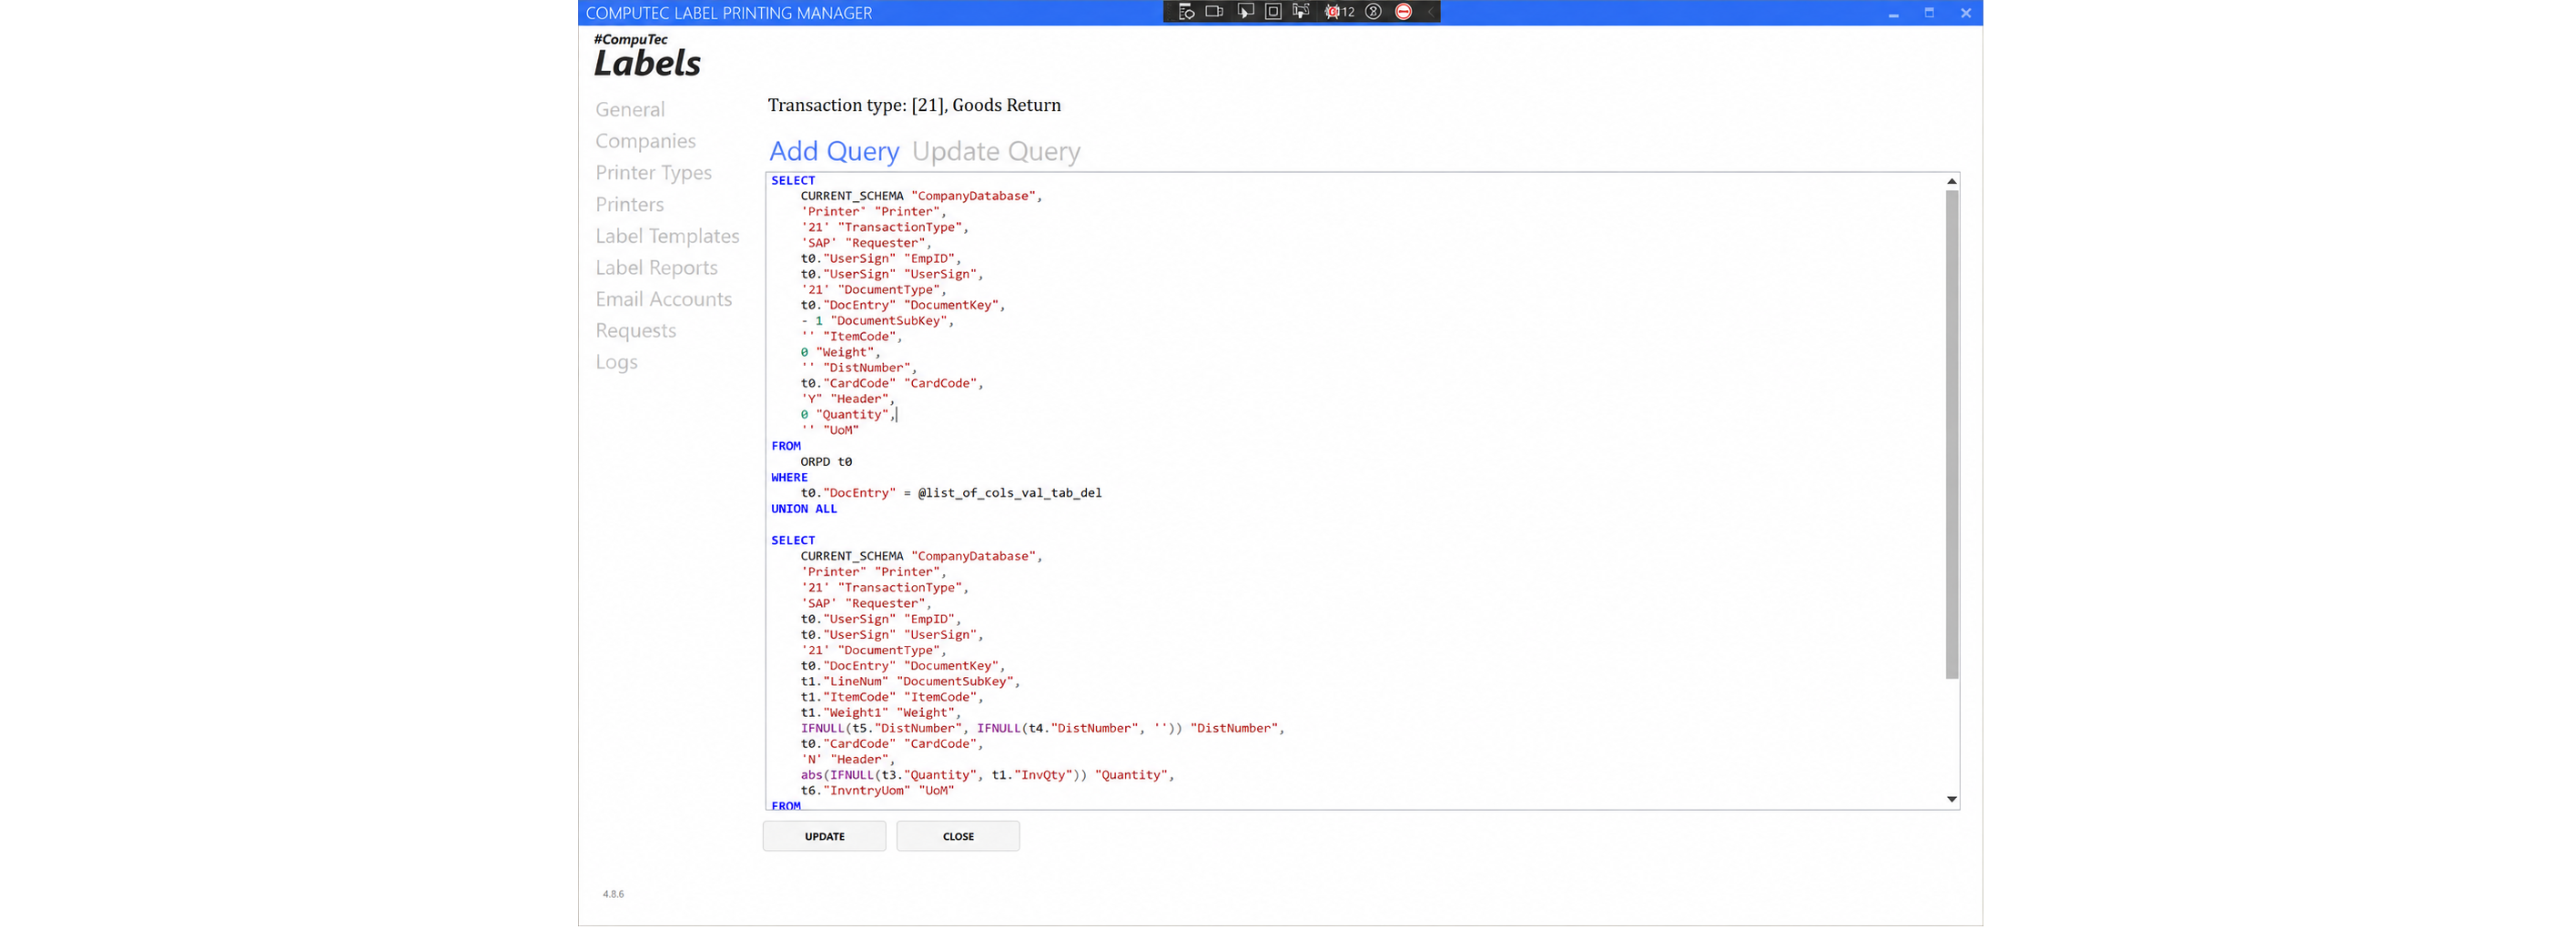Click the CLOSE button
Viewport: 2576px width, 929px height.
(958, 836)
